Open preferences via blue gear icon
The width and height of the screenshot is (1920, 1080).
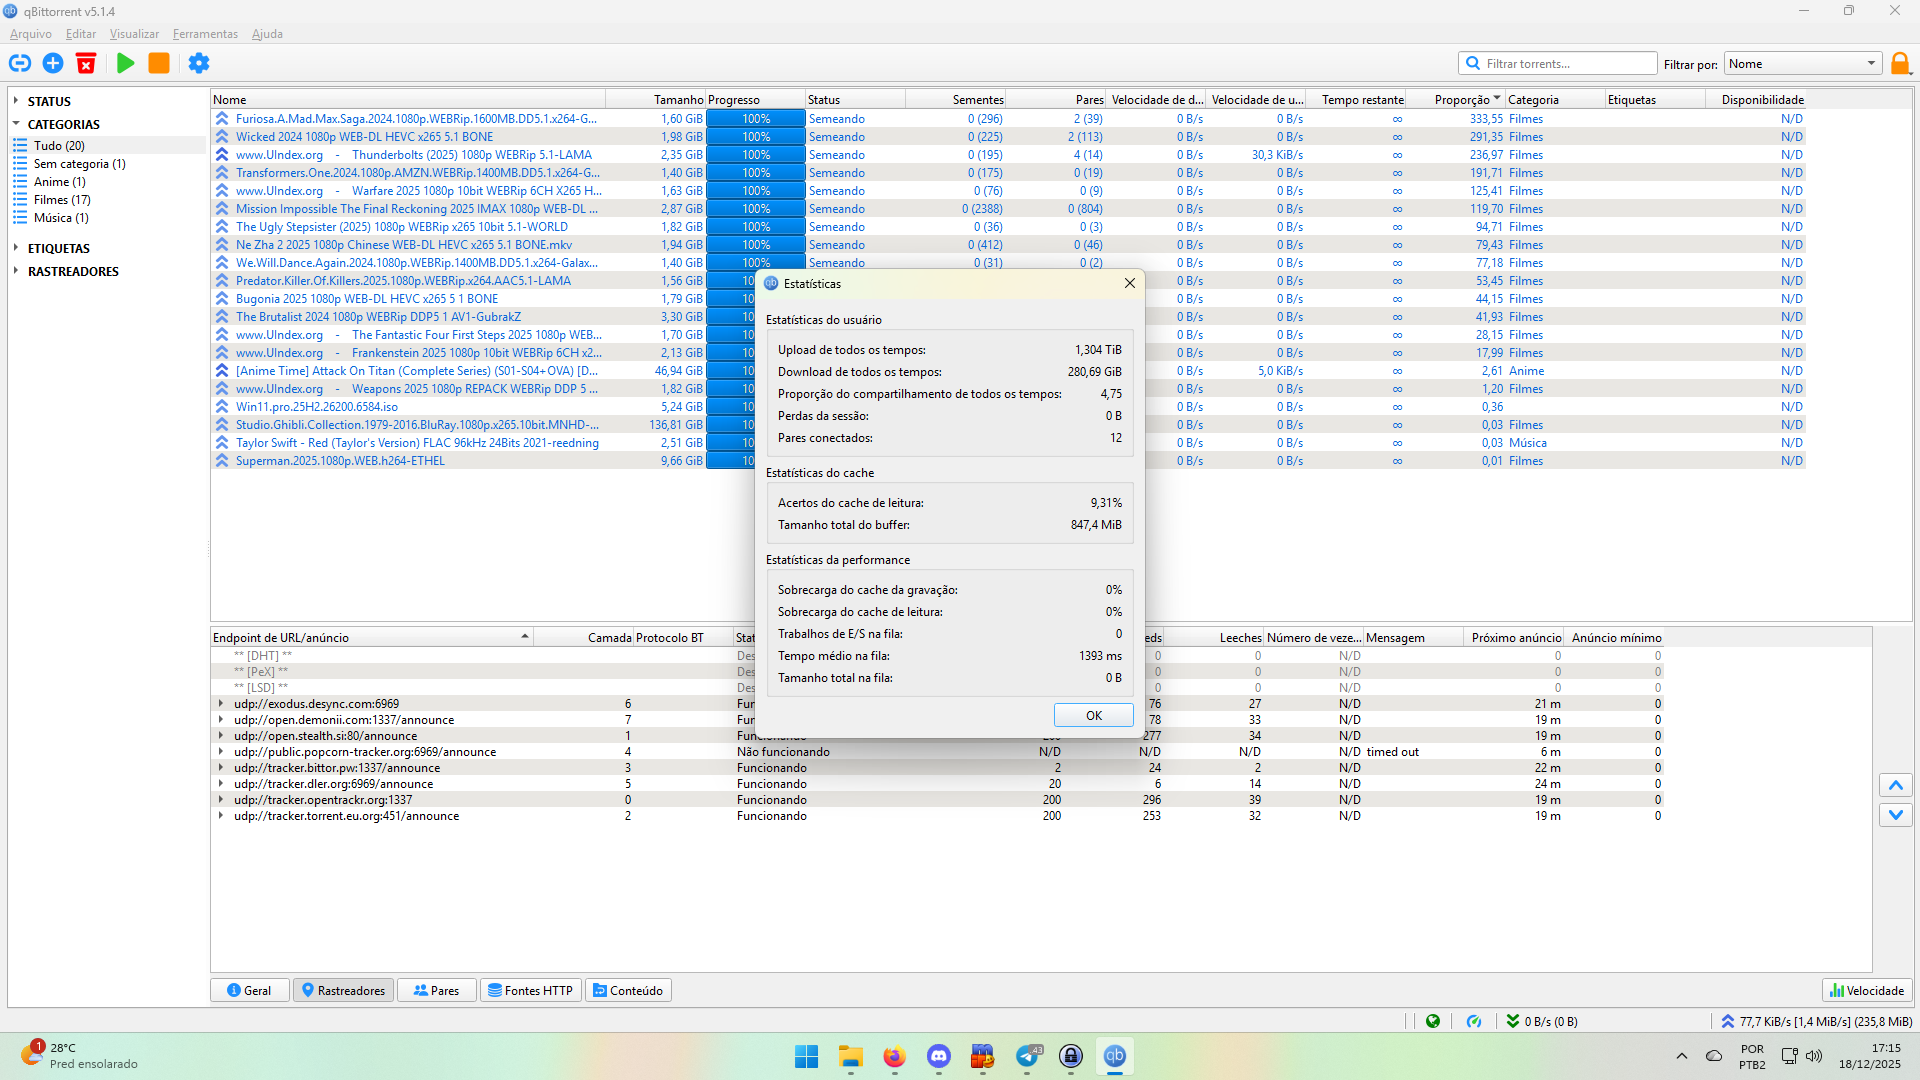point(199,63)
